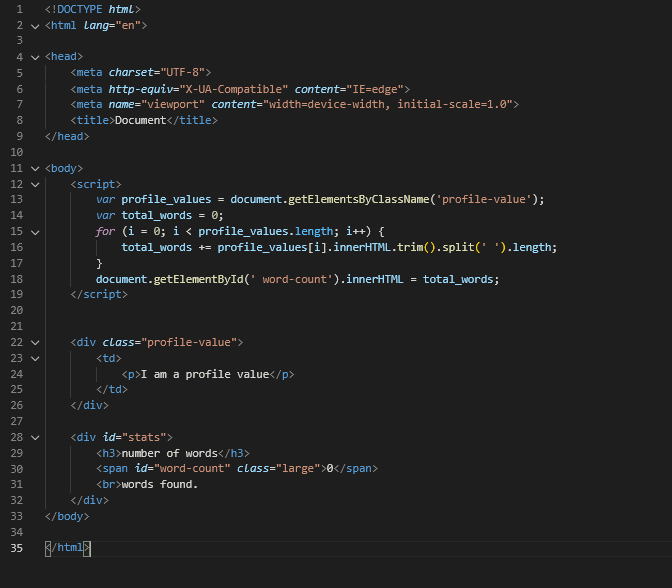Click class="profile-value" on line 22

[x=170, y=342]
